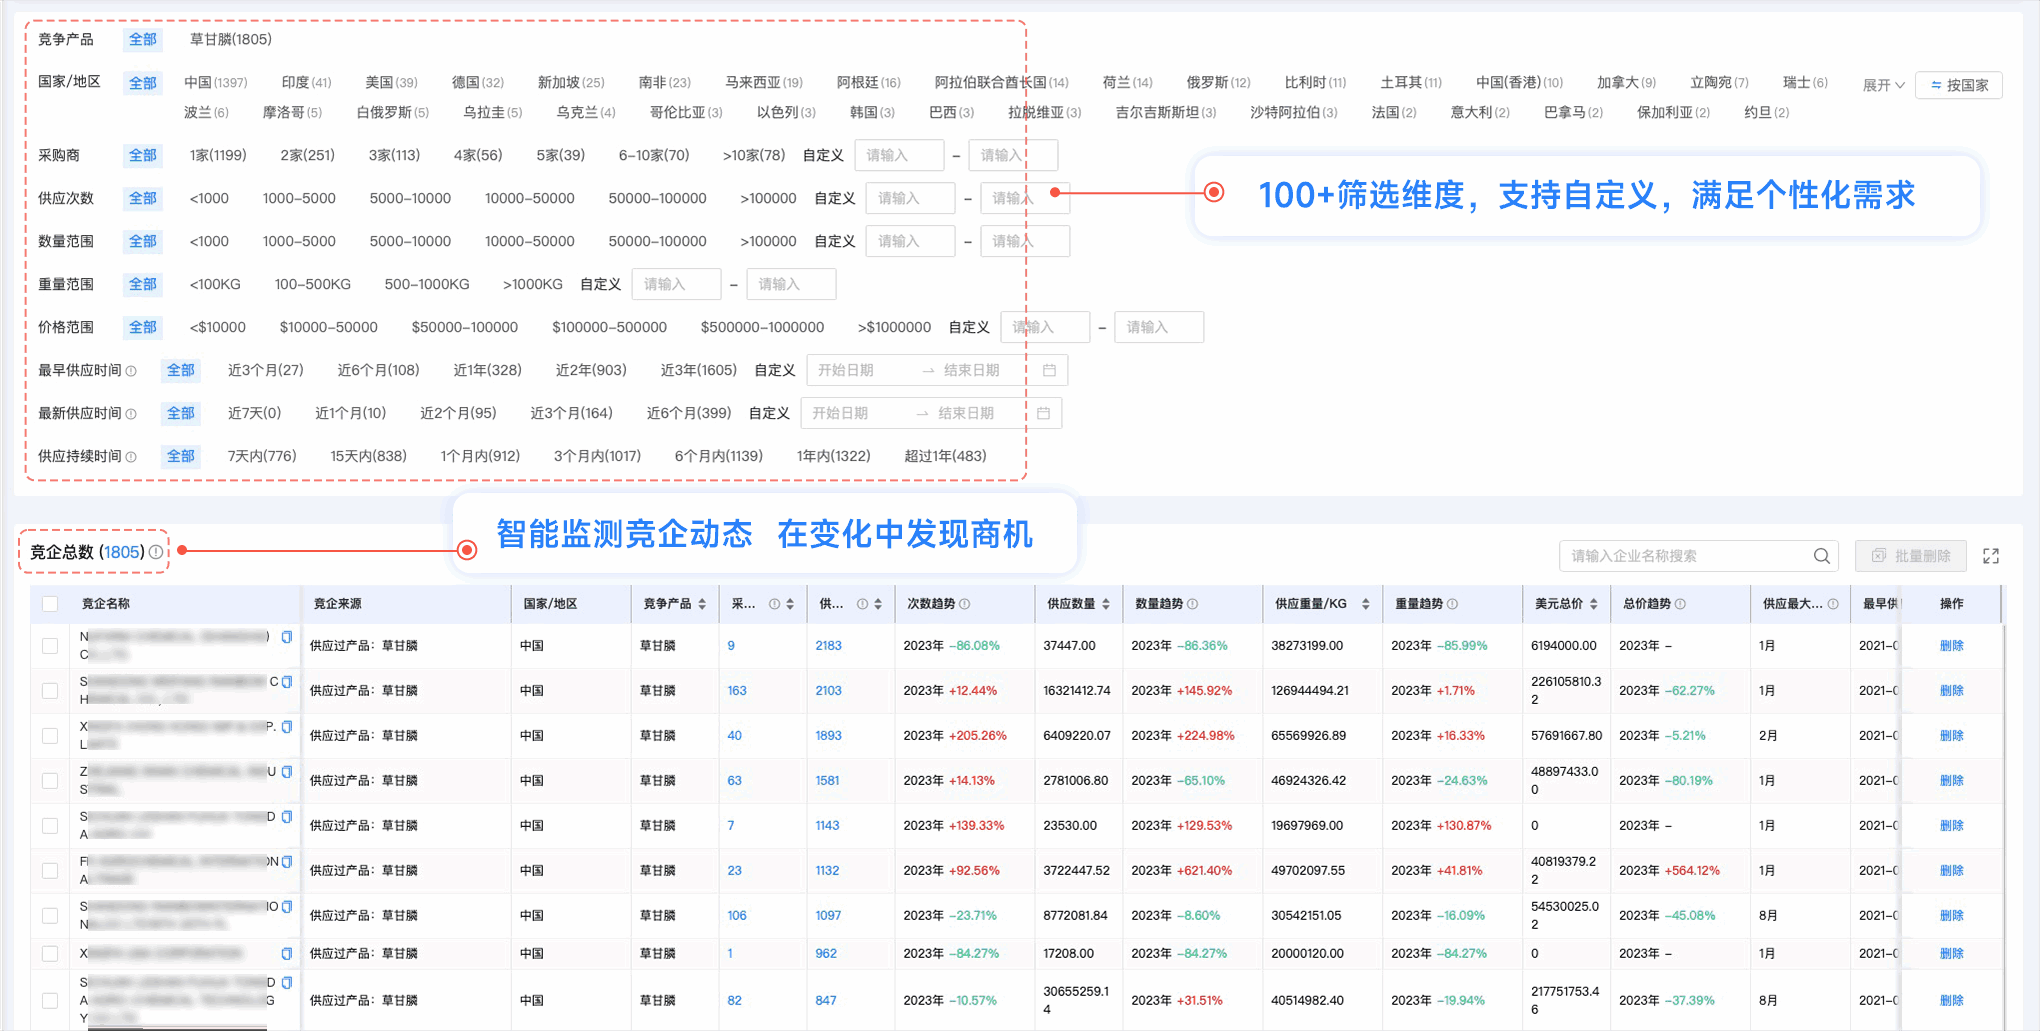Click the search magnifier icon in company search box

(x=1821, y=556)
